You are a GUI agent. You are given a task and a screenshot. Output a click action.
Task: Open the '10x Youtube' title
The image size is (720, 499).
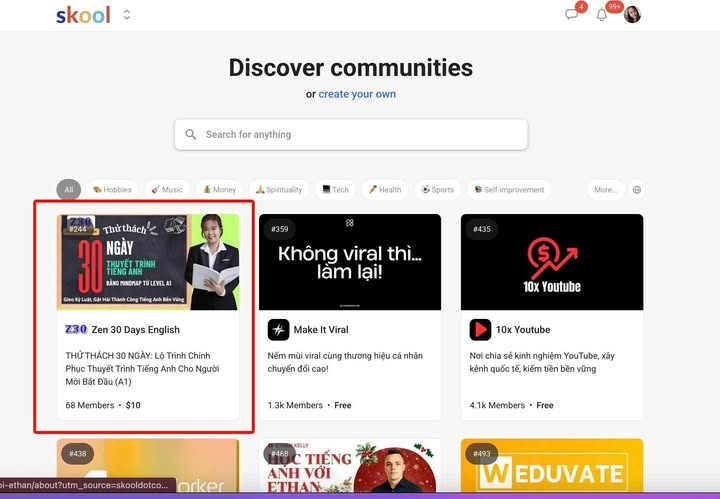click(523, 330)
